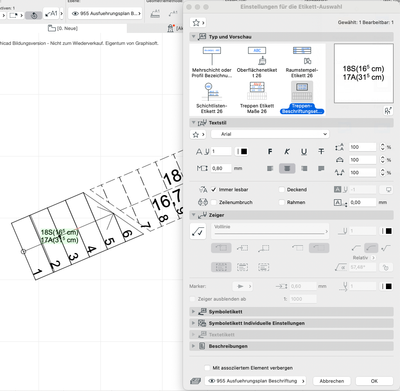This screenshot has width=400, height=391.
Task: Enable Rahmen checkbox
Action: 282,202
